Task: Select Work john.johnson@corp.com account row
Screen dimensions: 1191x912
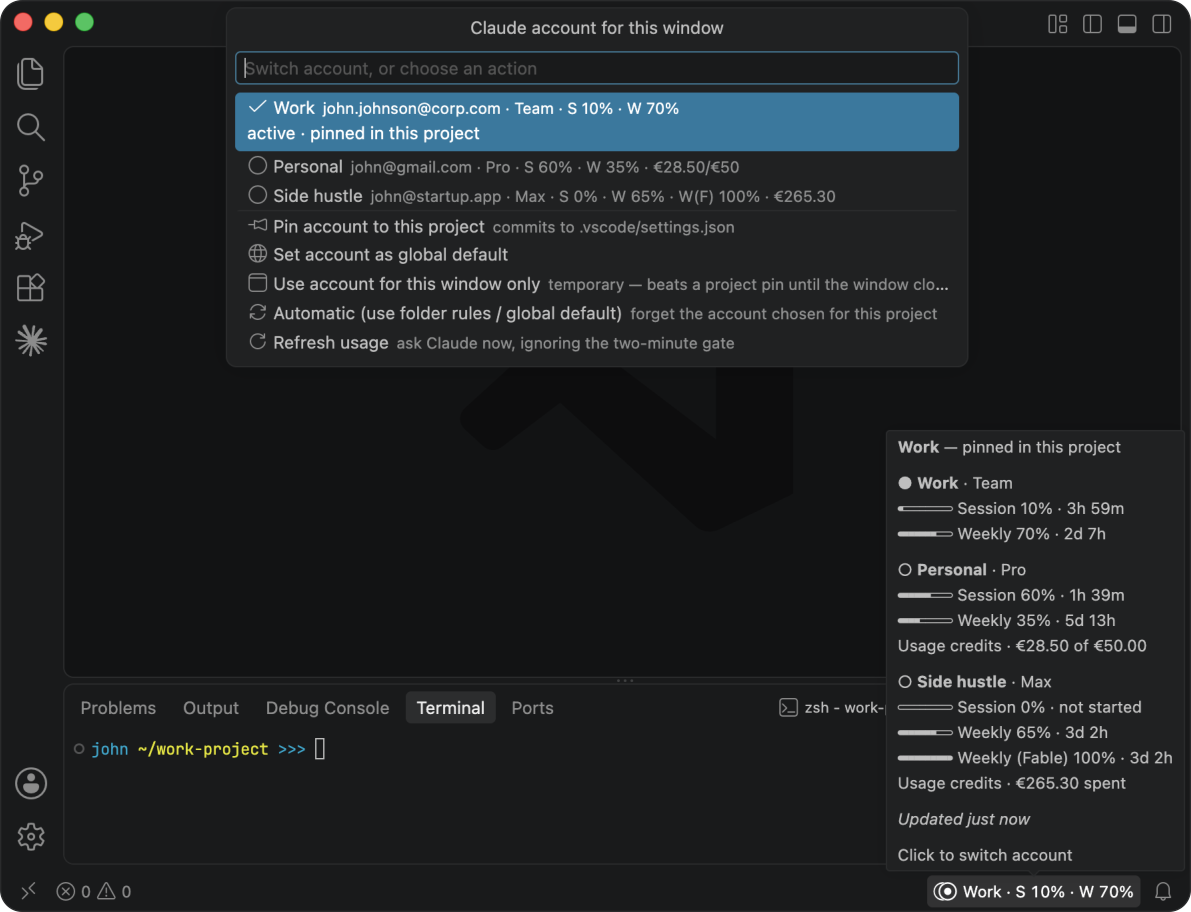Action: pos(597,121)
